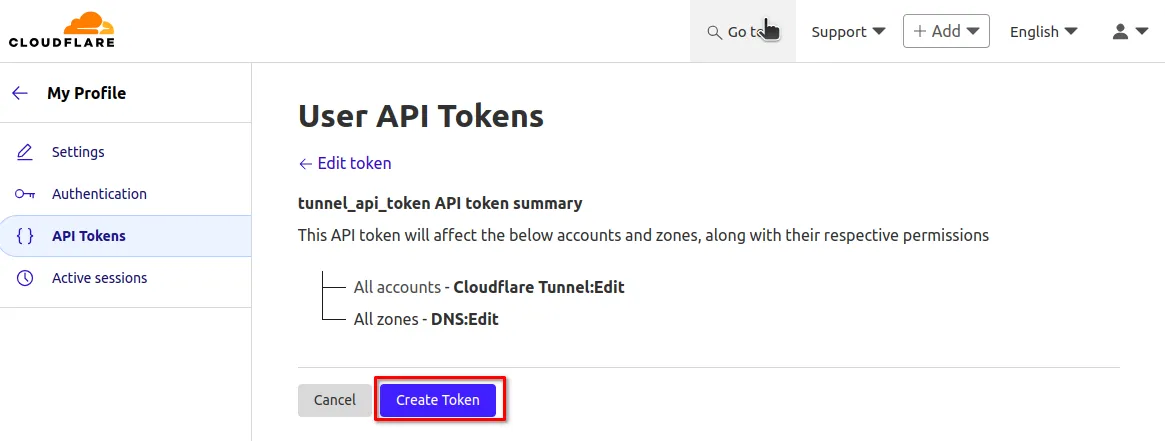Click the key icon beside Authentication
This screenshot has width=1165, height=441.
(25, 194)
